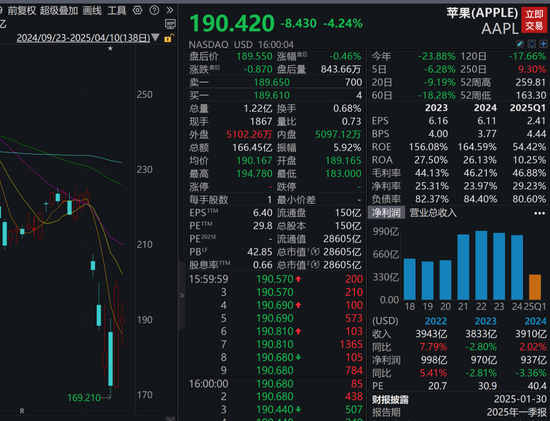This screenshot has height=421, width=550.
Task: Click the monitor display icon above the chart
Action: 170,24
